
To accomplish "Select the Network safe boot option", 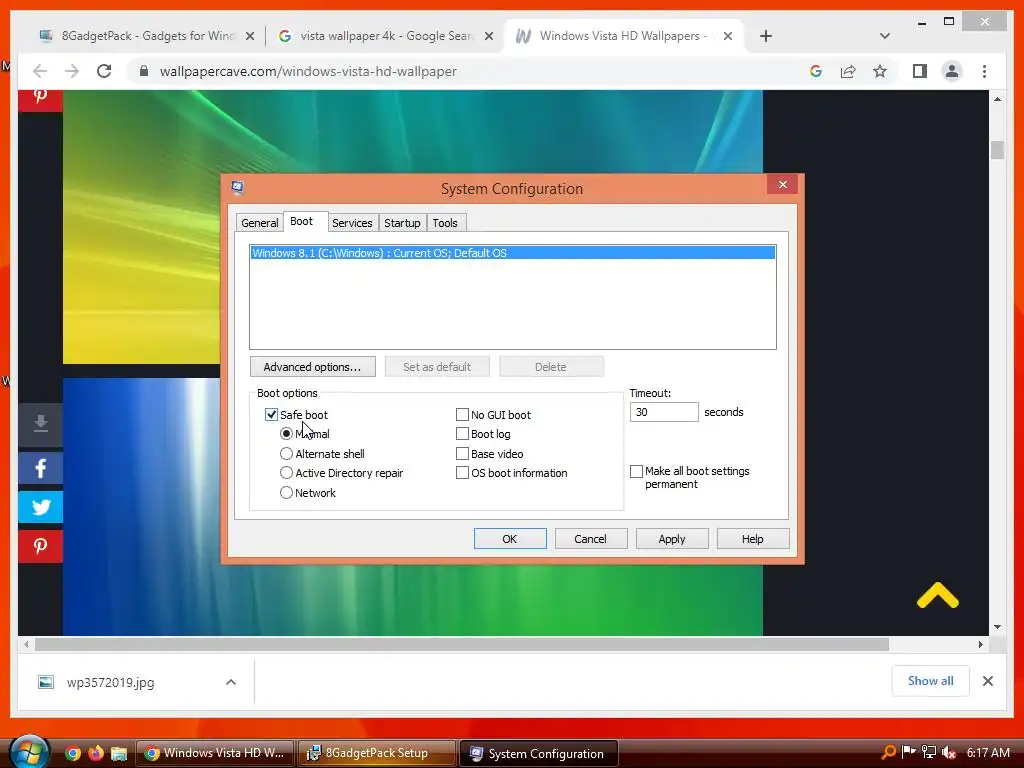I will click(x=286, y=492).
